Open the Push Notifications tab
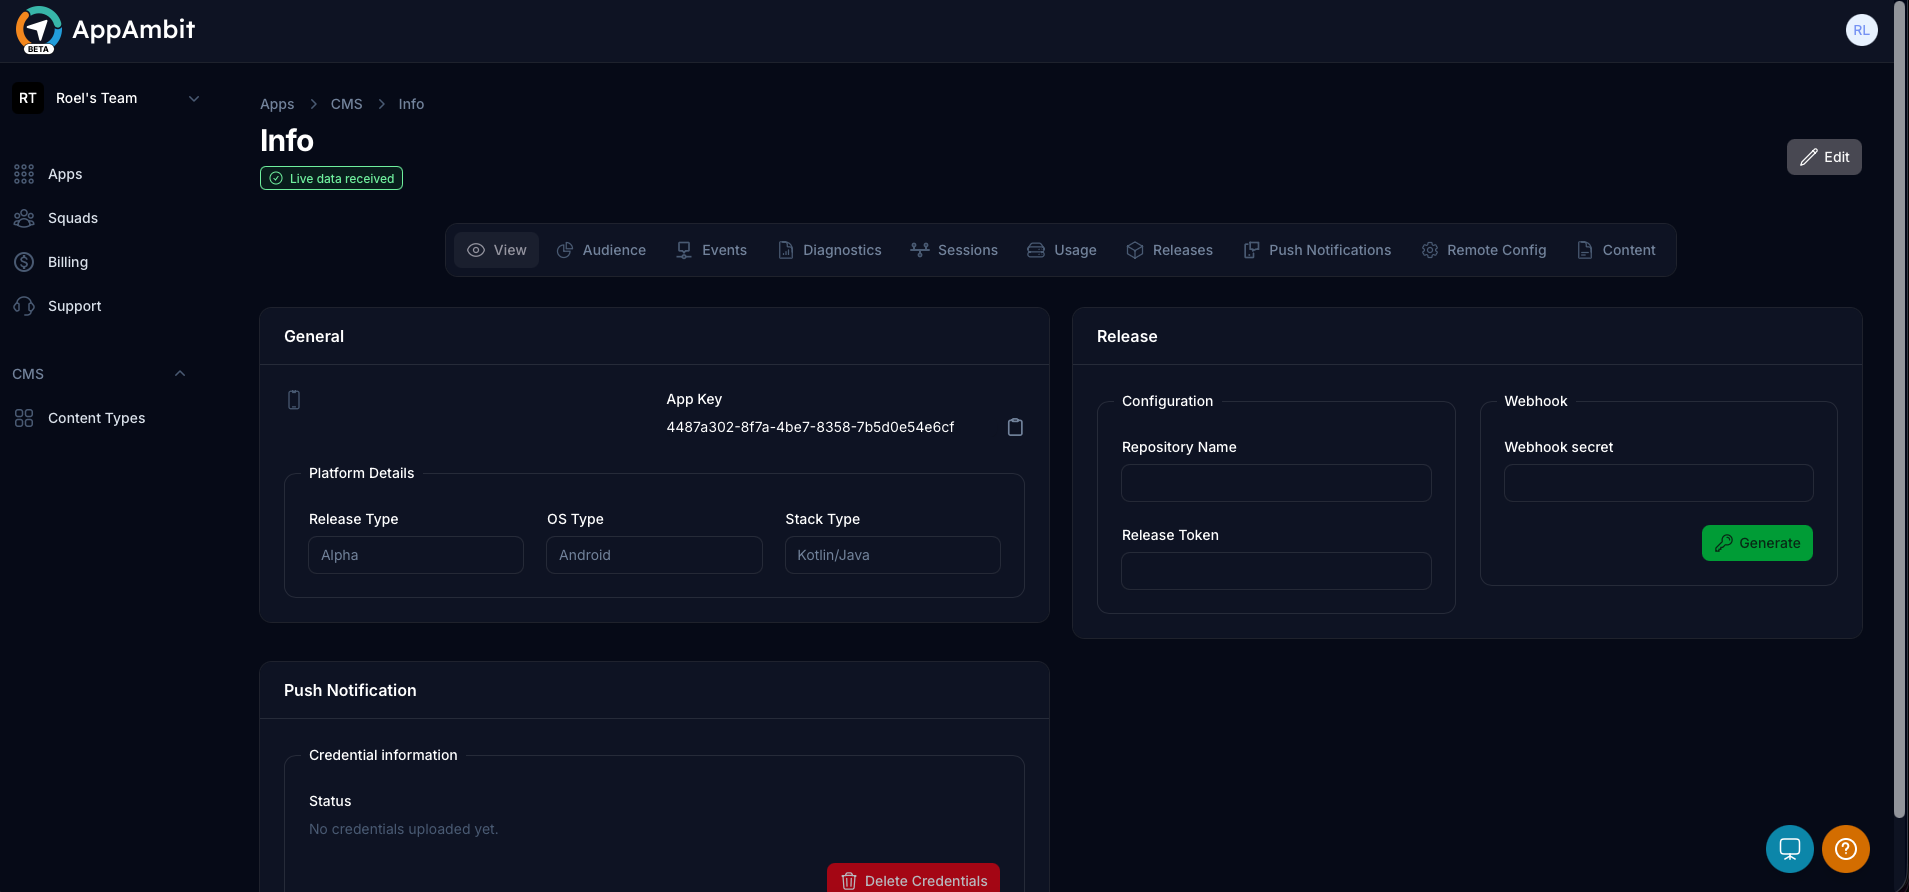Viewport: 1909px width, 892px height. 1317,250
